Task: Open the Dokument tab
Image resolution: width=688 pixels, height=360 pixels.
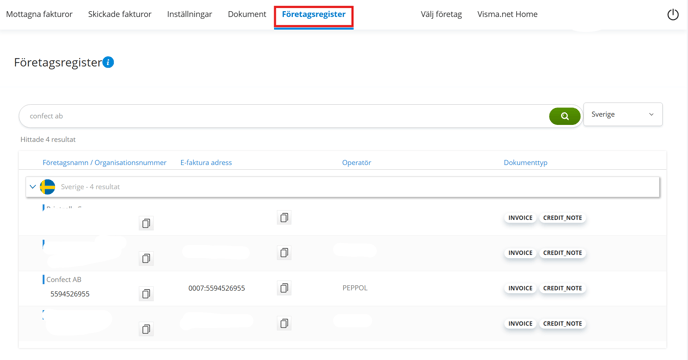Action: click(247, 14)
